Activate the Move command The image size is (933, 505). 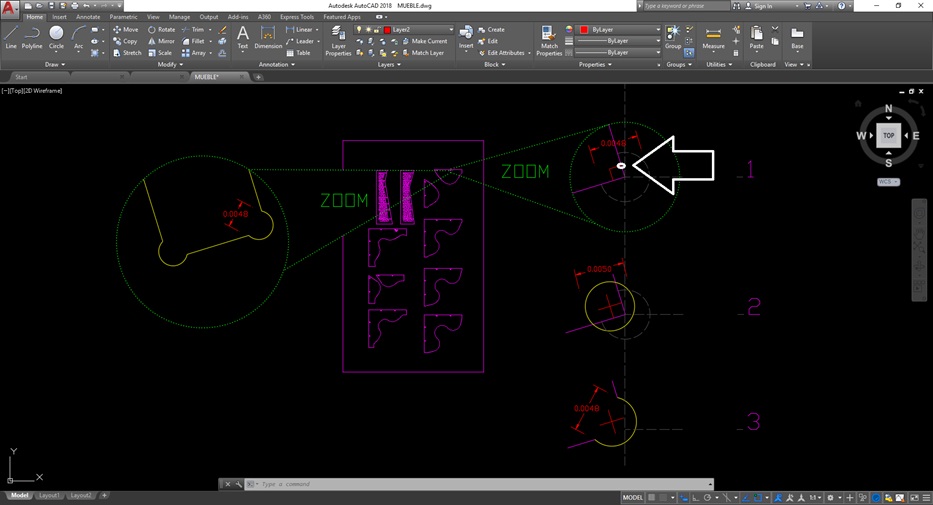125,29
